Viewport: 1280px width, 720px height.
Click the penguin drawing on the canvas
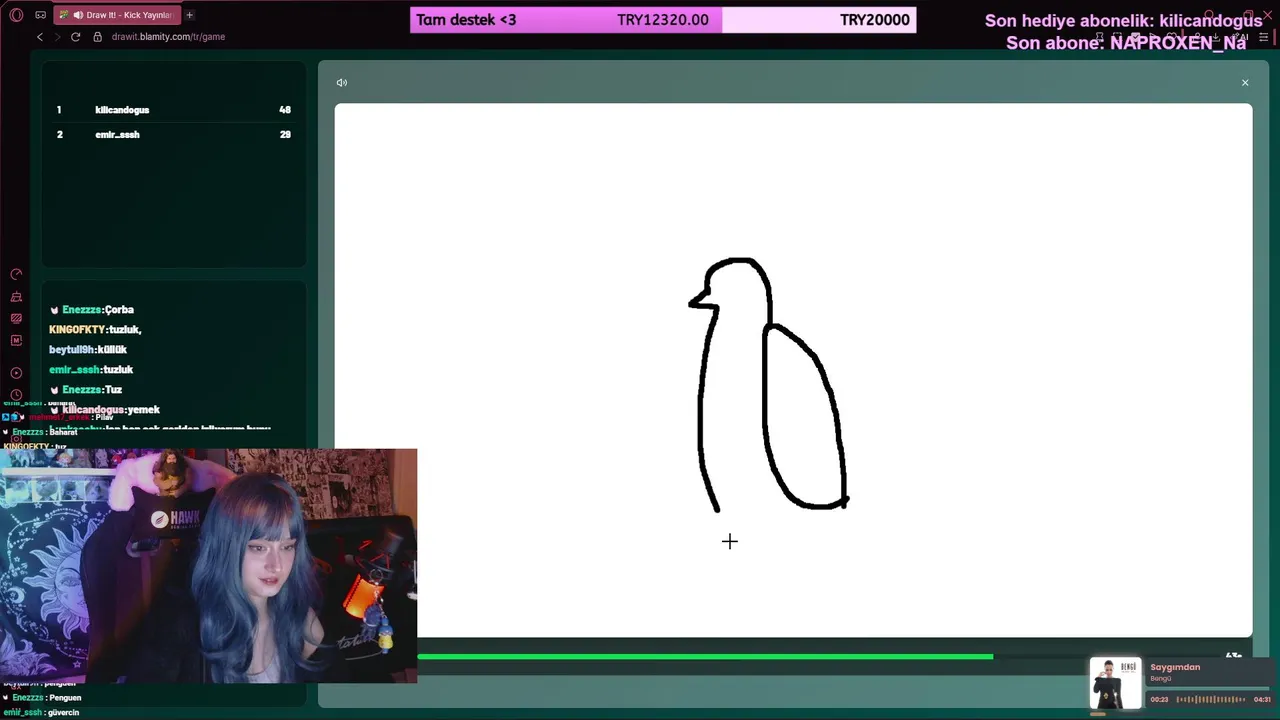769,385
